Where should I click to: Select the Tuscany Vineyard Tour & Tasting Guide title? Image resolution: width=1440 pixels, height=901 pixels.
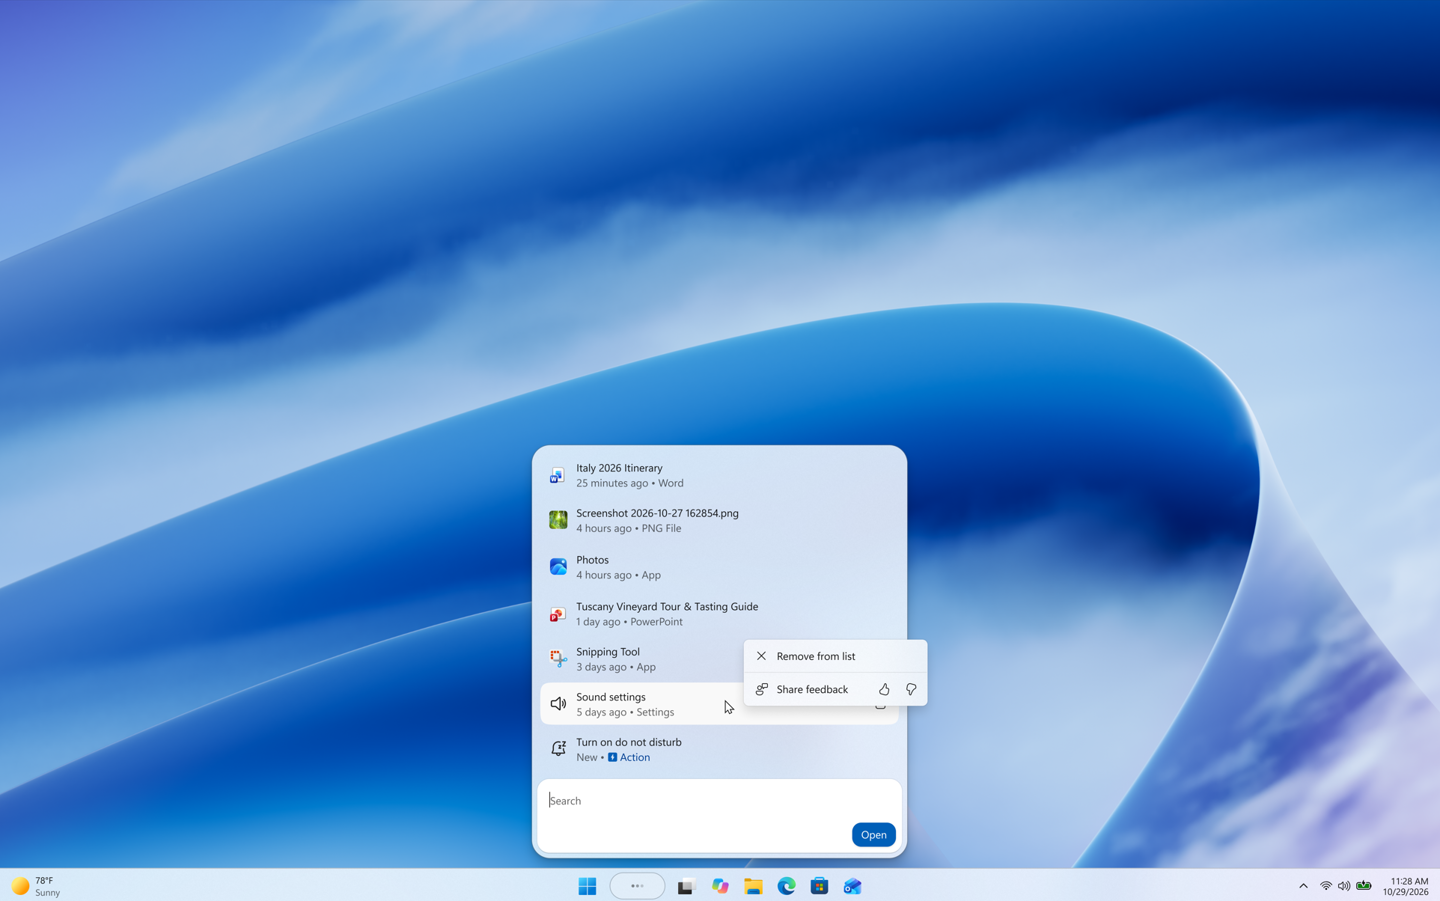point(667,606)
